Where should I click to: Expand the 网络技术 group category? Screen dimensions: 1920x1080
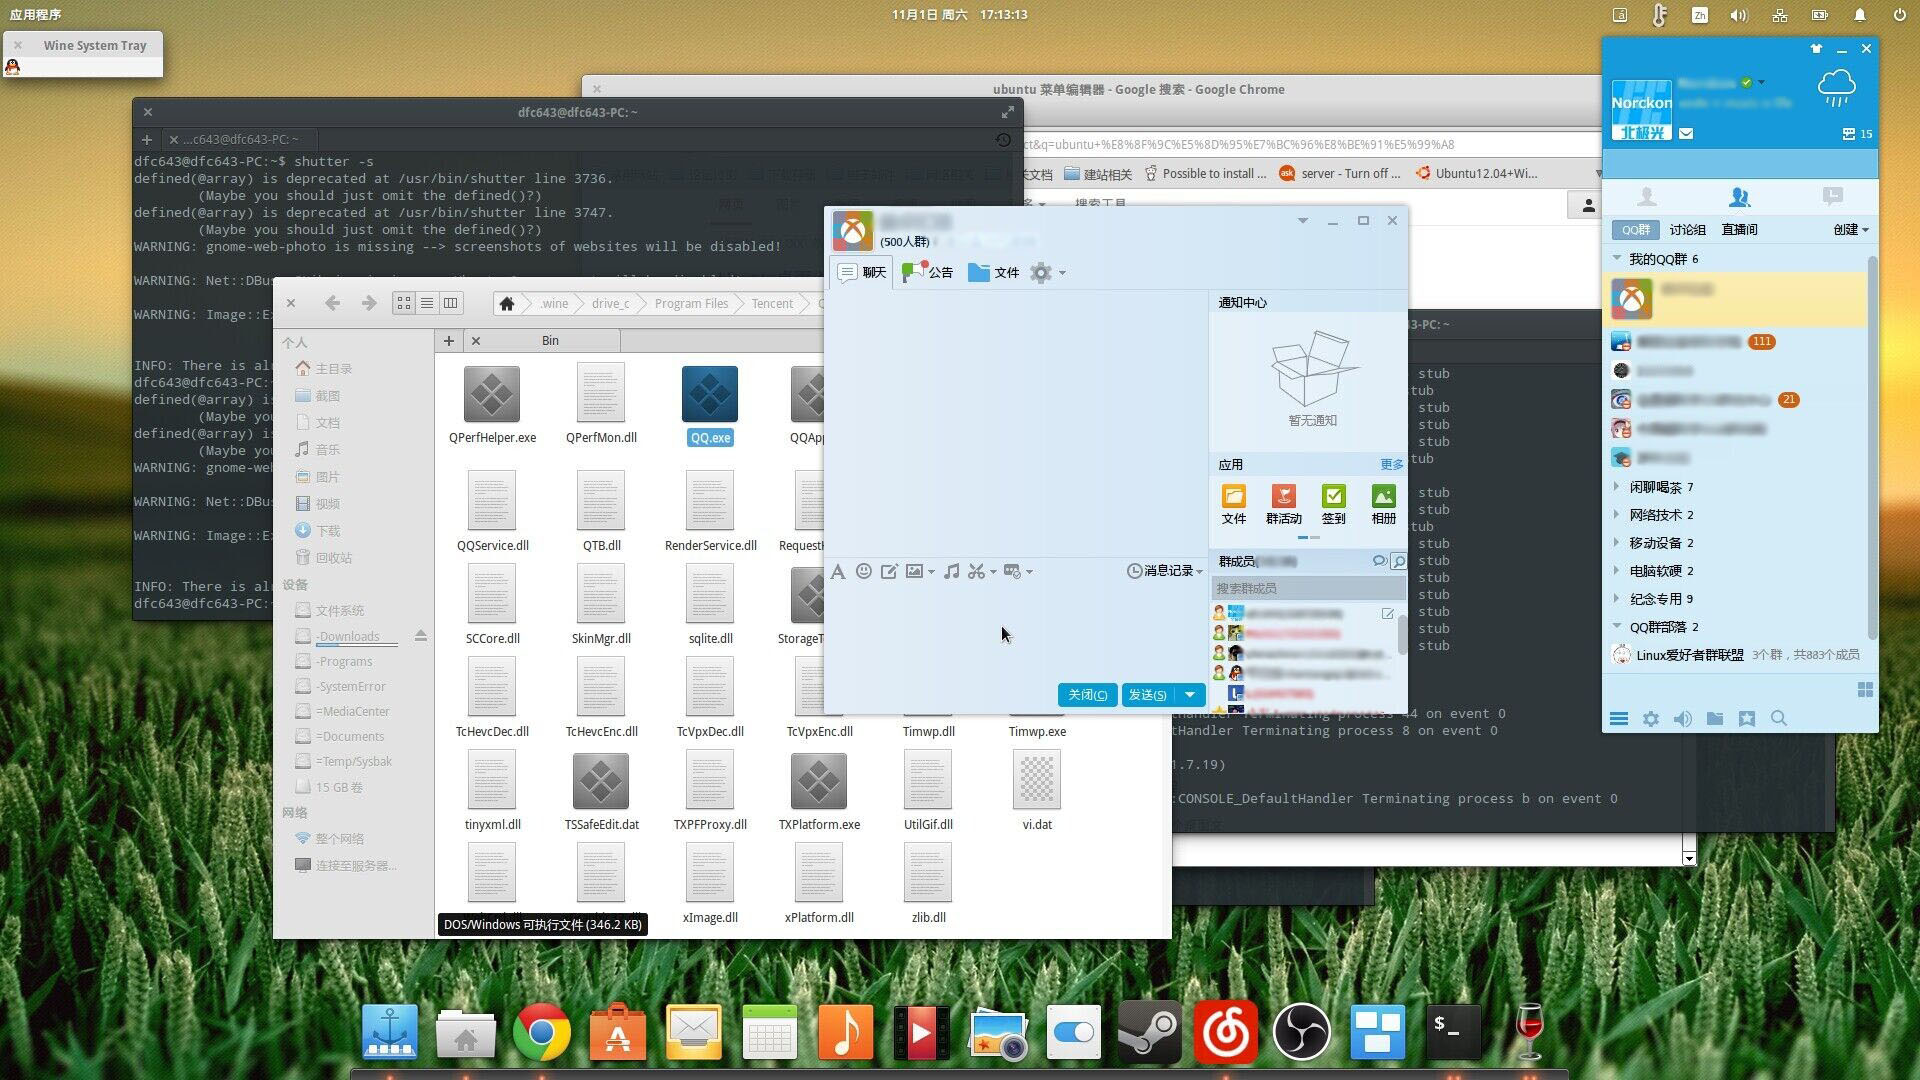pos(1617,515)
